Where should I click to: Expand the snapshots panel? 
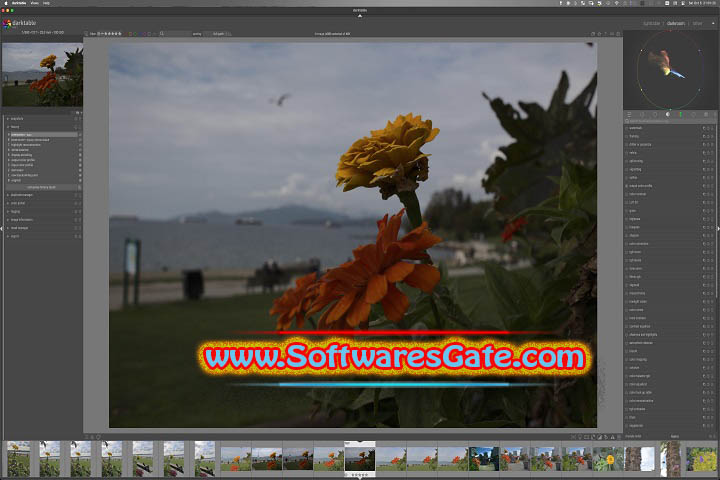(x=8, y=119)
